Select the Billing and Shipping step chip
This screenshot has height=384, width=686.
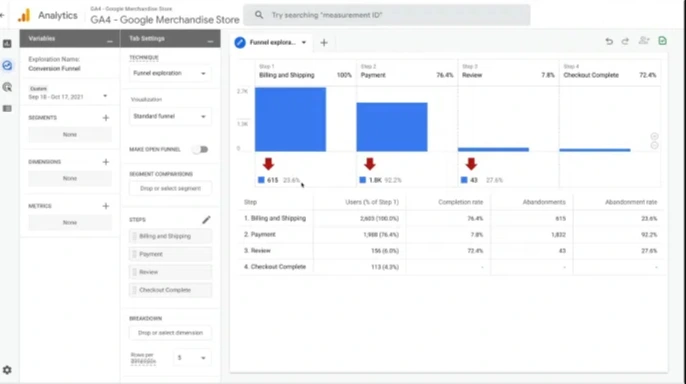coord(170,236)
